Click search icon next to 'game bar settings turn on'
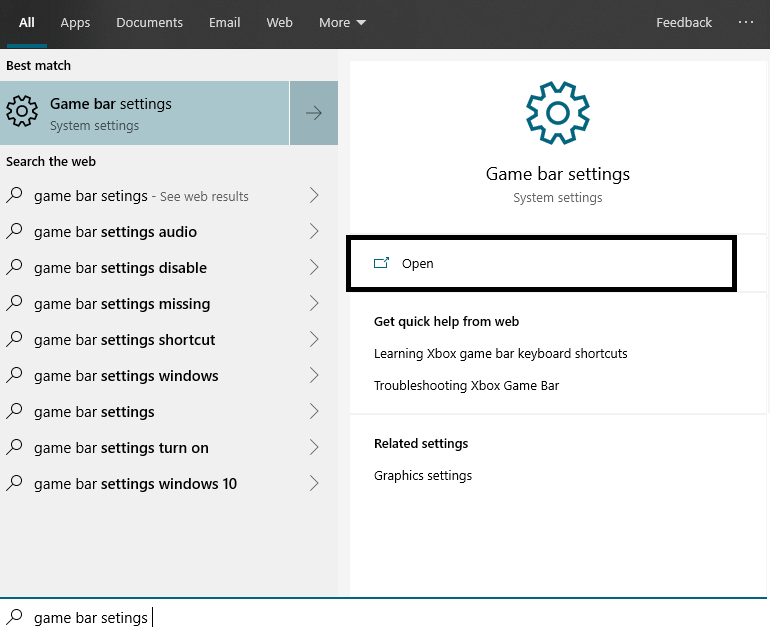The image size is (770, 631). tap(15, 447)
